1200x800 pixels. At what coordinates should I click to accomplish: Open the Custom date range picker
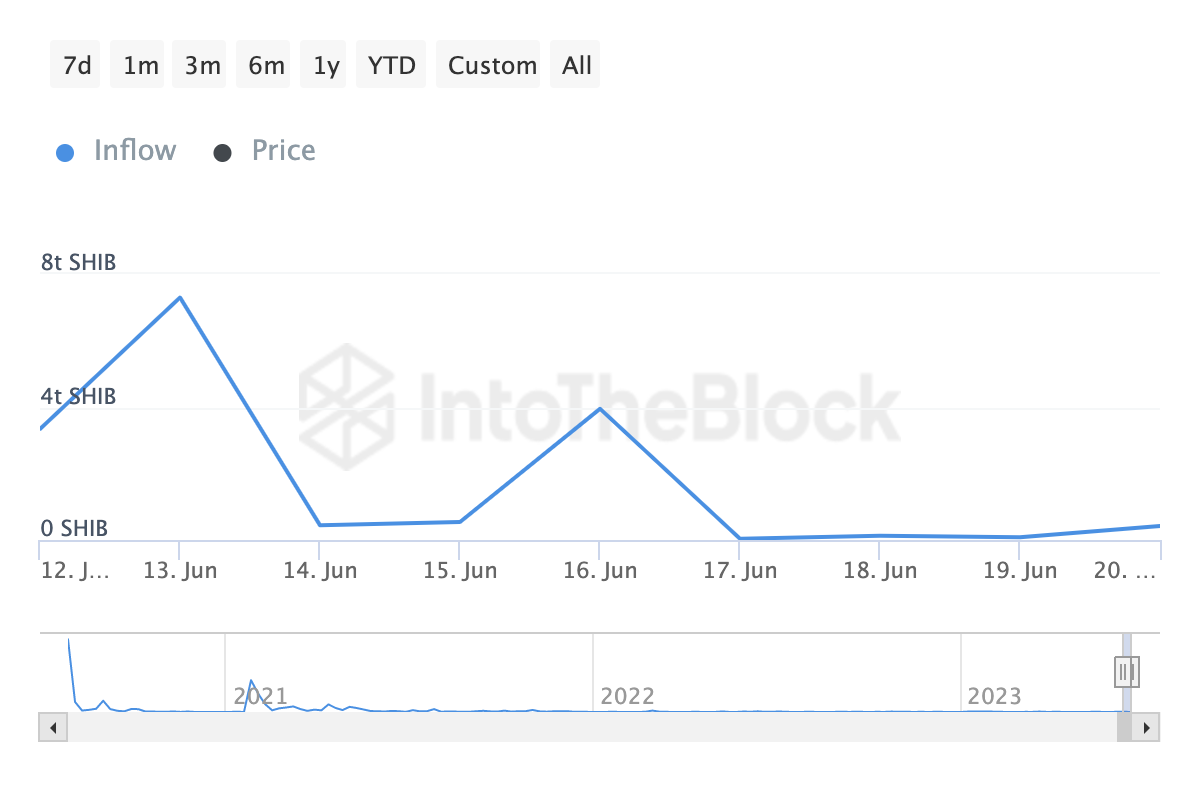click(492, 66)
